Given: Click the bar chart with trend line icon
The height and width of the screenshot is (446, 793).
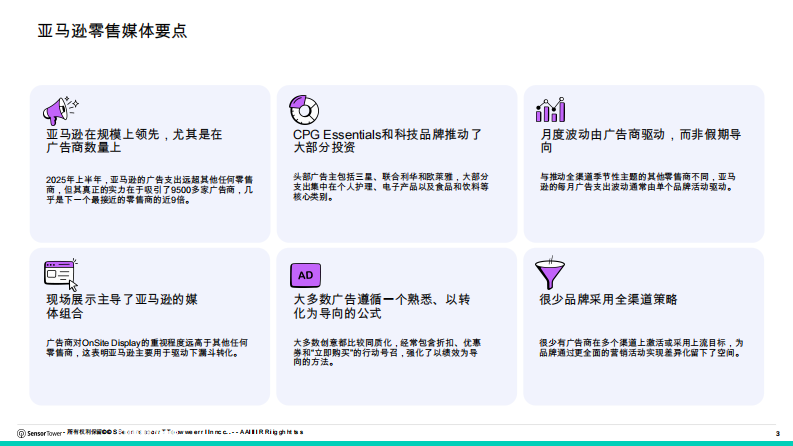Looking at the screenshot, I should coord(550,110).
